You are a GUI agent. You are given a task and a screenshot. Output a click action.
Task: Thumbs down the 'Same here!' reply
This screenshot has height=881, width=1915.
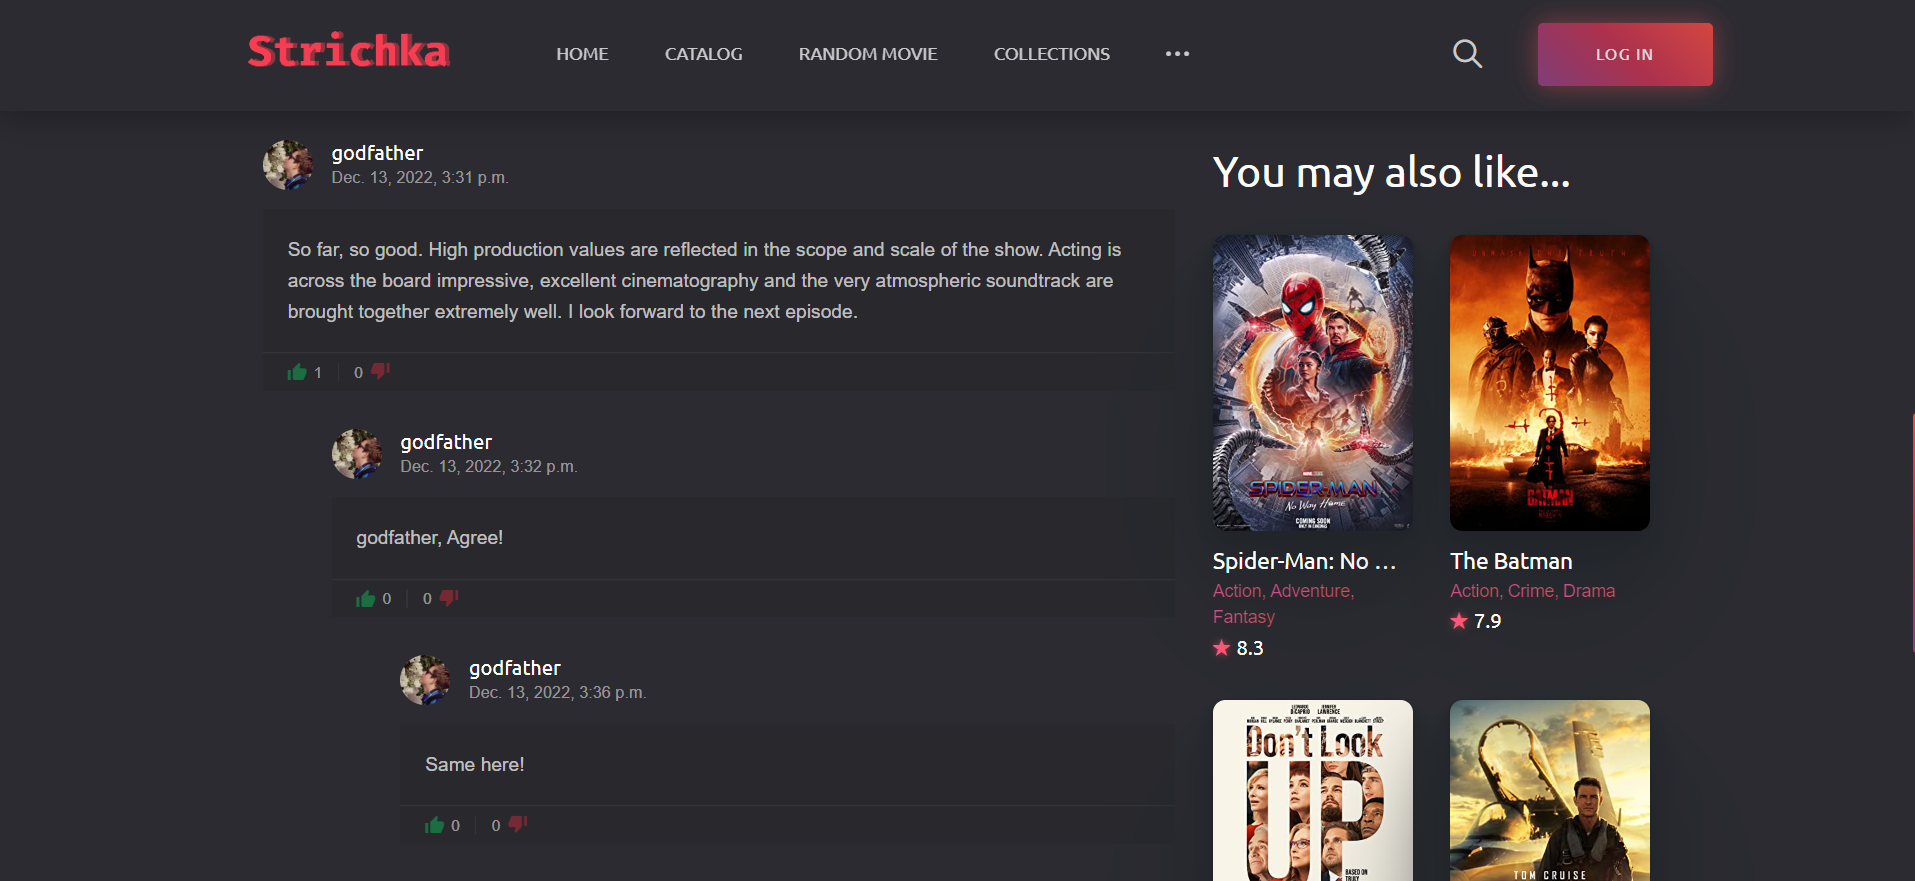[518, 825]
